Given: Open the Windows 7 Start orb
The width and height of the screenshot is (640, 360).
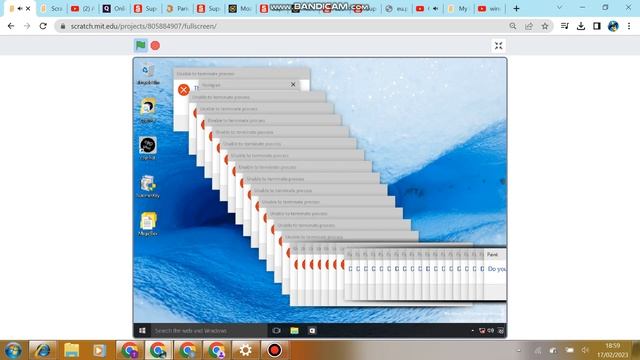Looking at the screenshot, I should 13,350.
